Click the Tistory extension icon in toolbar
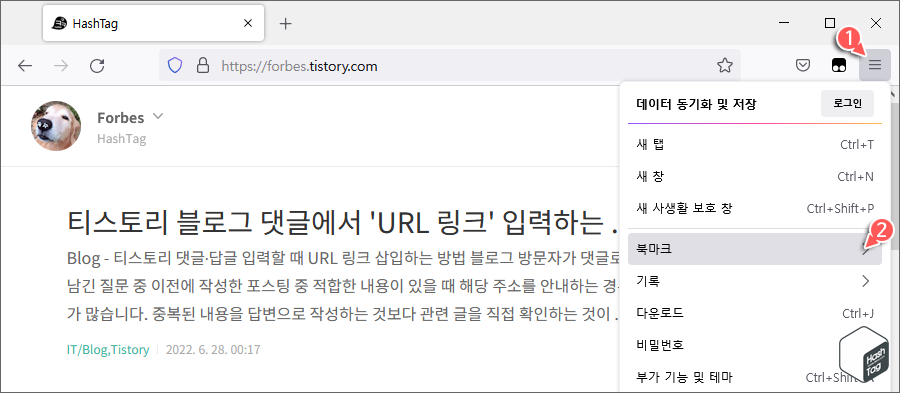 pyautogui.click(x=839, y=65)
